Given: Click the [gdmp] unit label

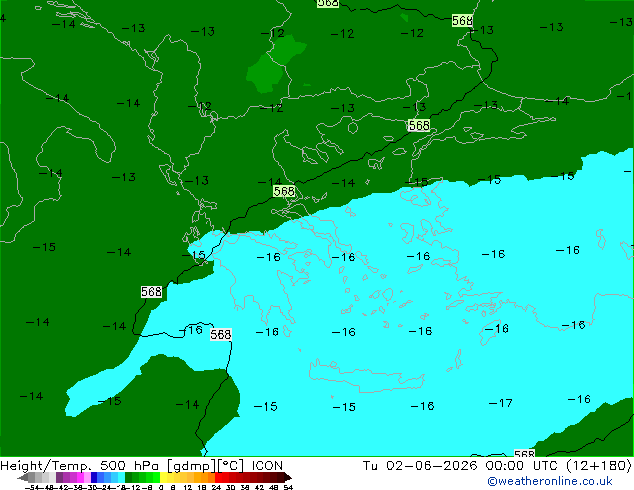Looking at the screenshot, I should click(190, 466).
